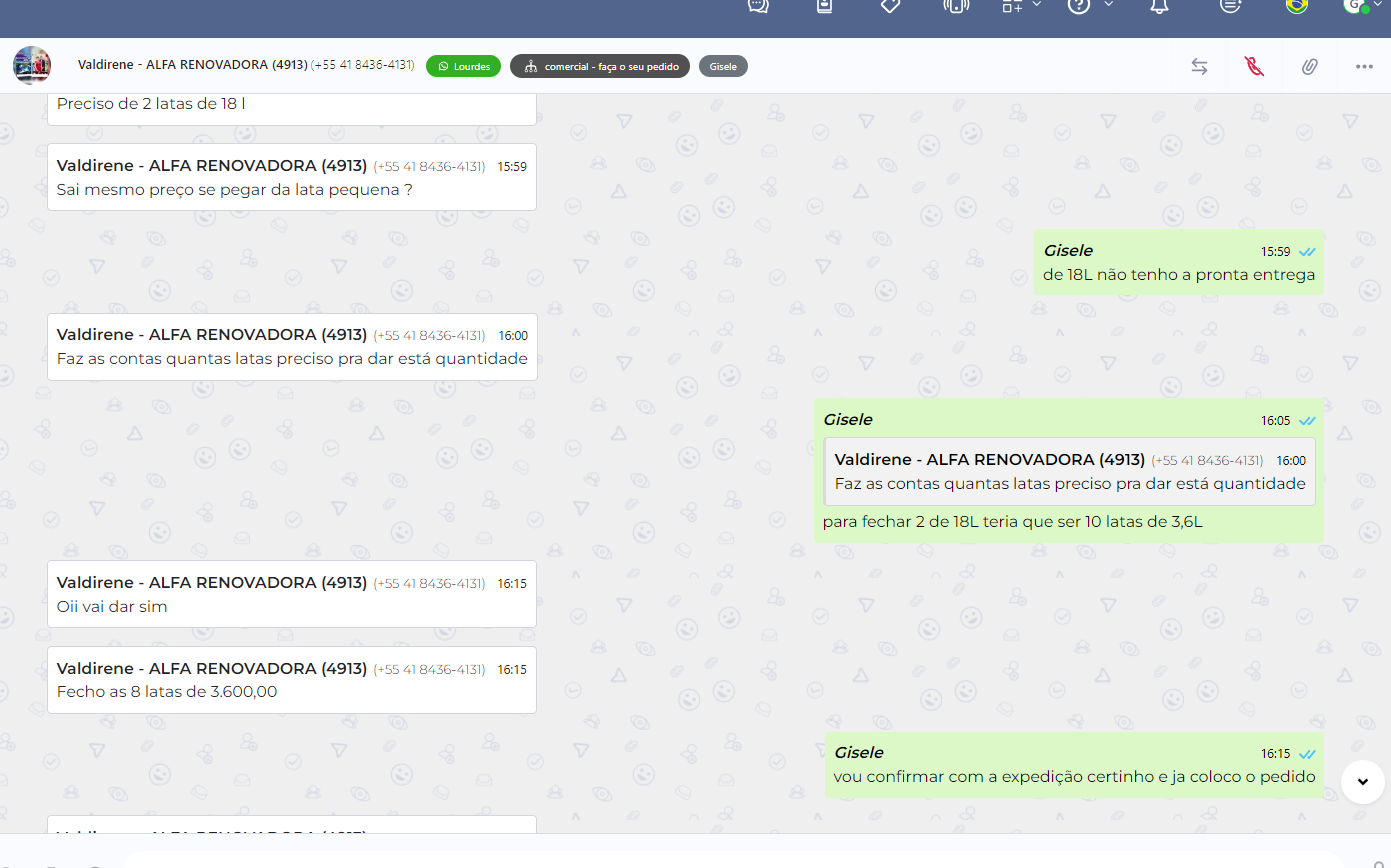Click the scroll-to-bottom arrow button
The height and width of the screenshot is (868, 1391).
[1362, 781]
